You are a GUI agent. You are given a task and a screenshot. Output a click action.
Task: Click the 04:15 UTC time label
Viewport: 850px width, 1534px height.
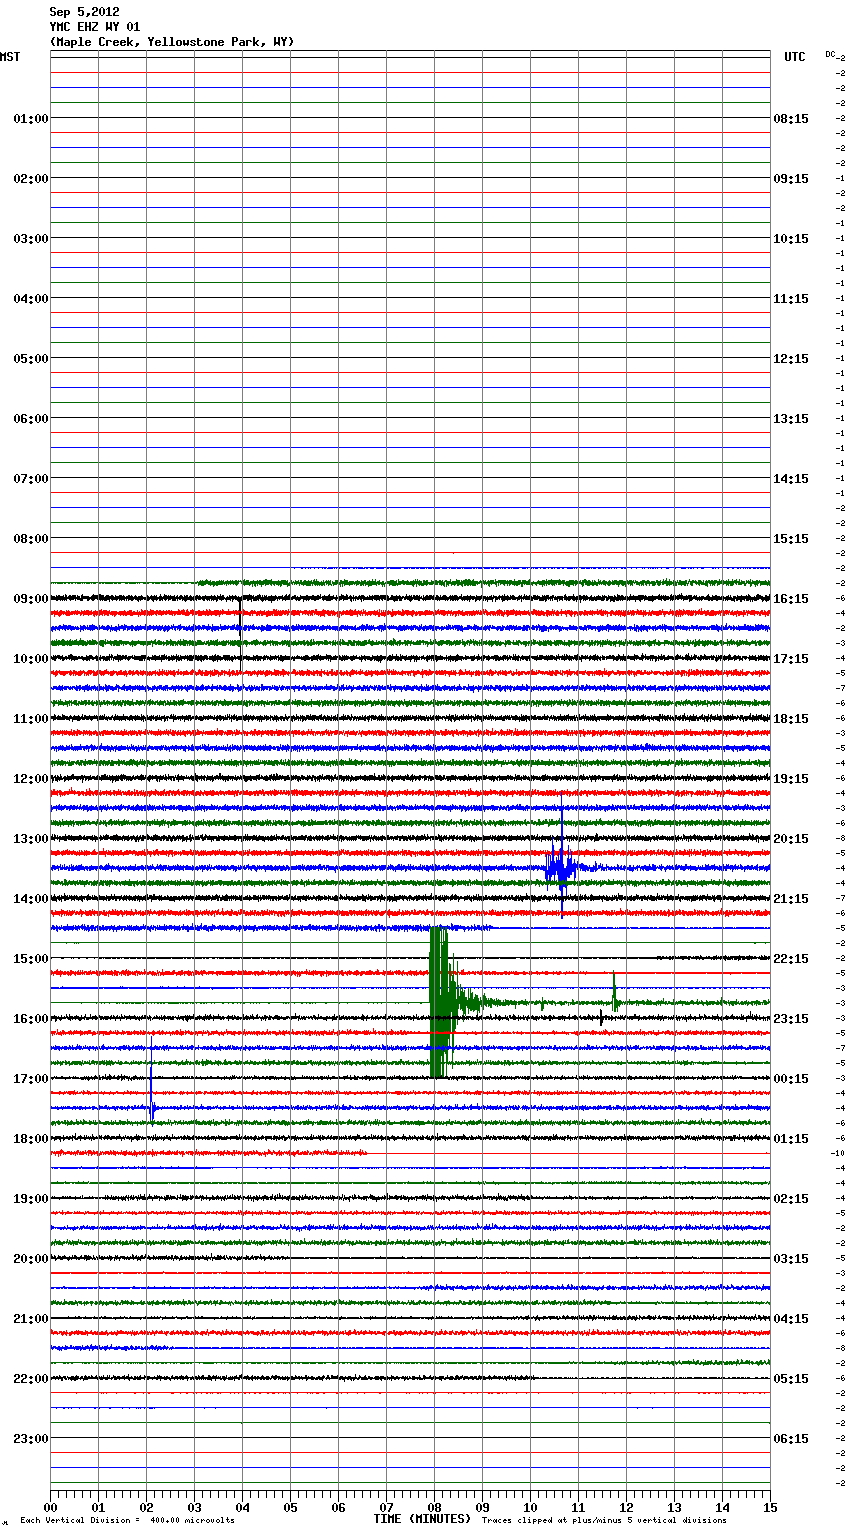click(791, 1319)
